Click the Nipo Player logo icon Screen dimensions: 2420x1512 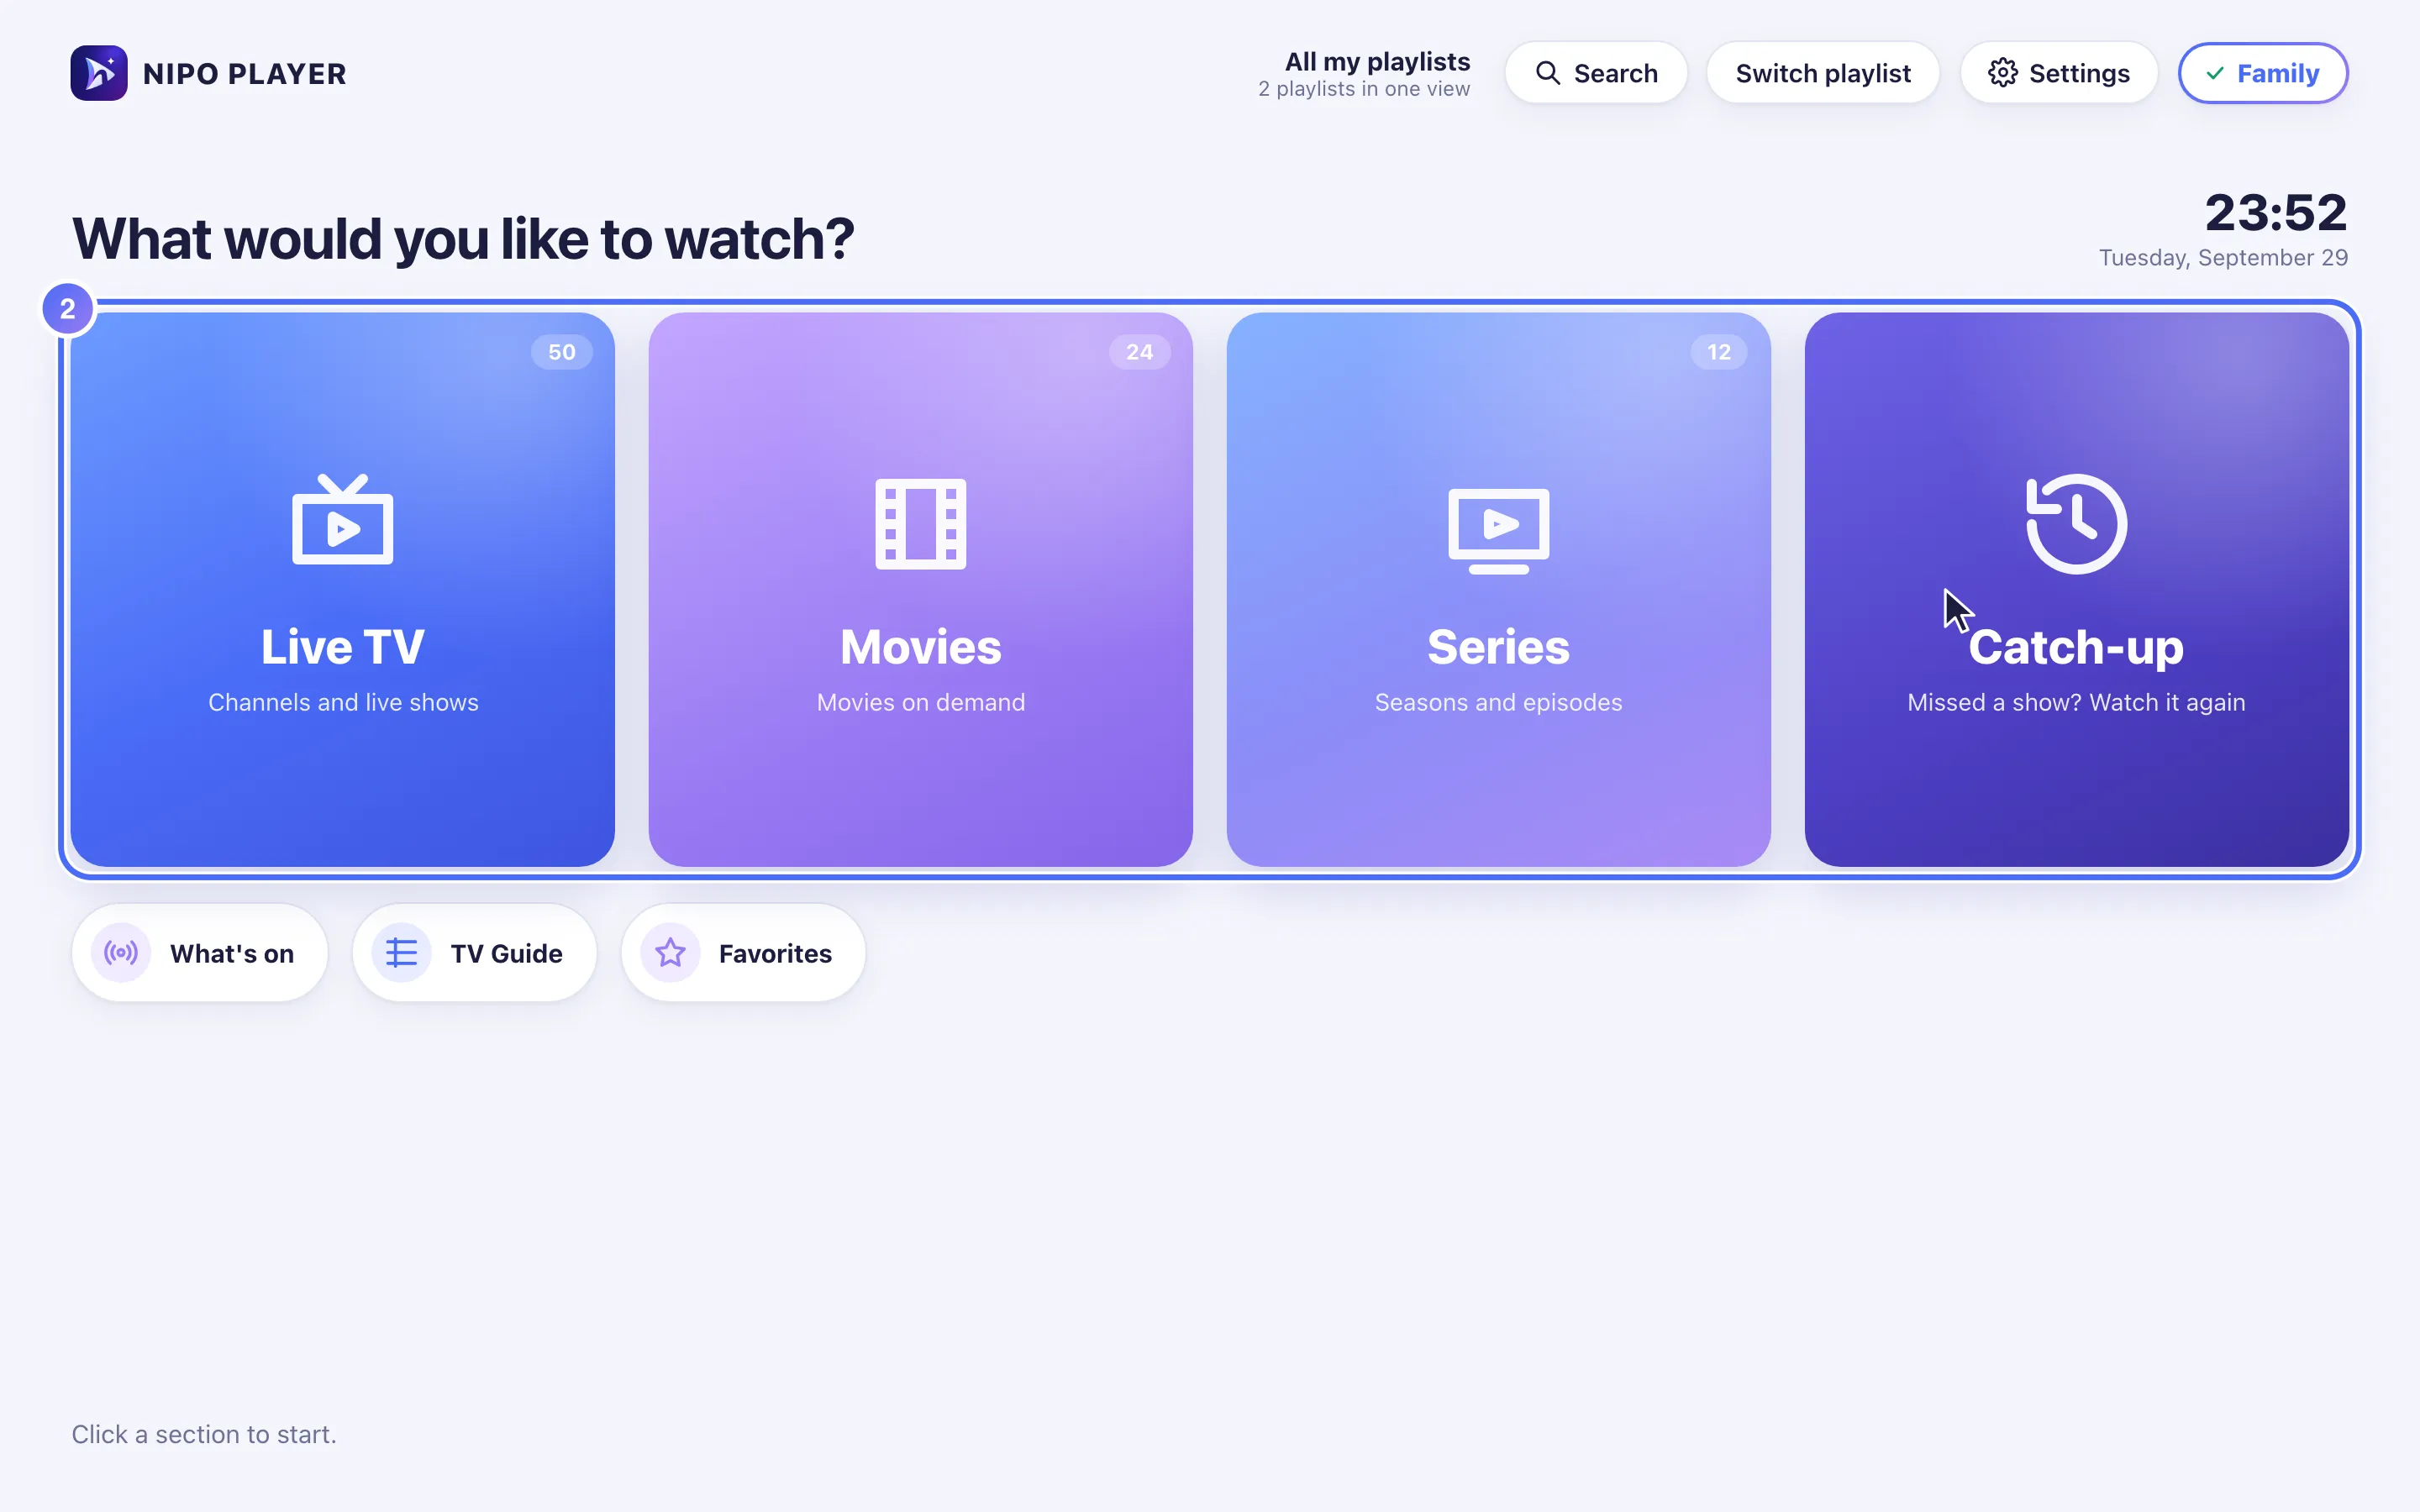click(x=99, y=73)
